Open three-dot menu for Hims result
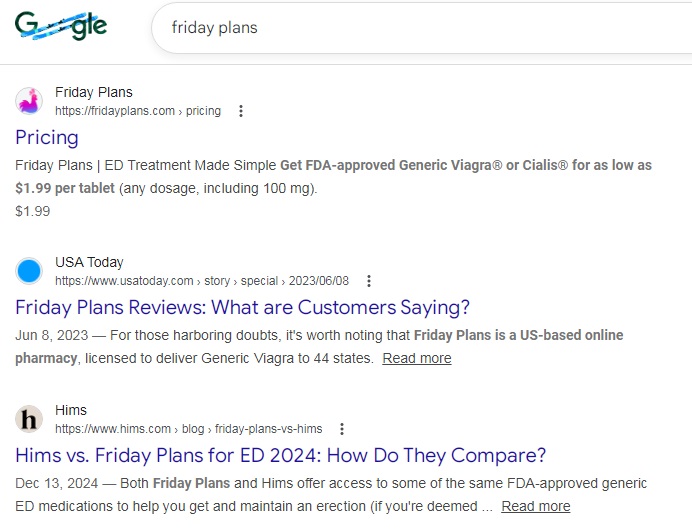 tap(342, 429)
